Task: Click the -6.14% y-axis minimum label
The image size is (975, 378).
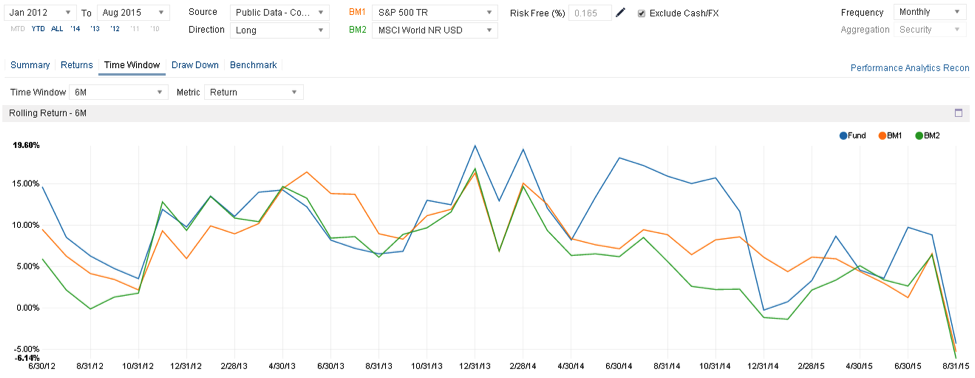Action: [x=27, y=358]
